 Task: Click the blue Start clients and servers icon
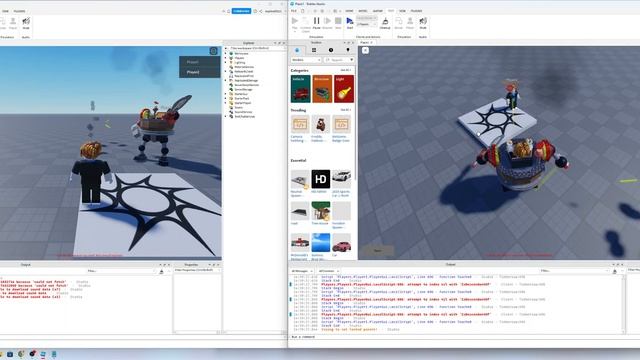350,22
